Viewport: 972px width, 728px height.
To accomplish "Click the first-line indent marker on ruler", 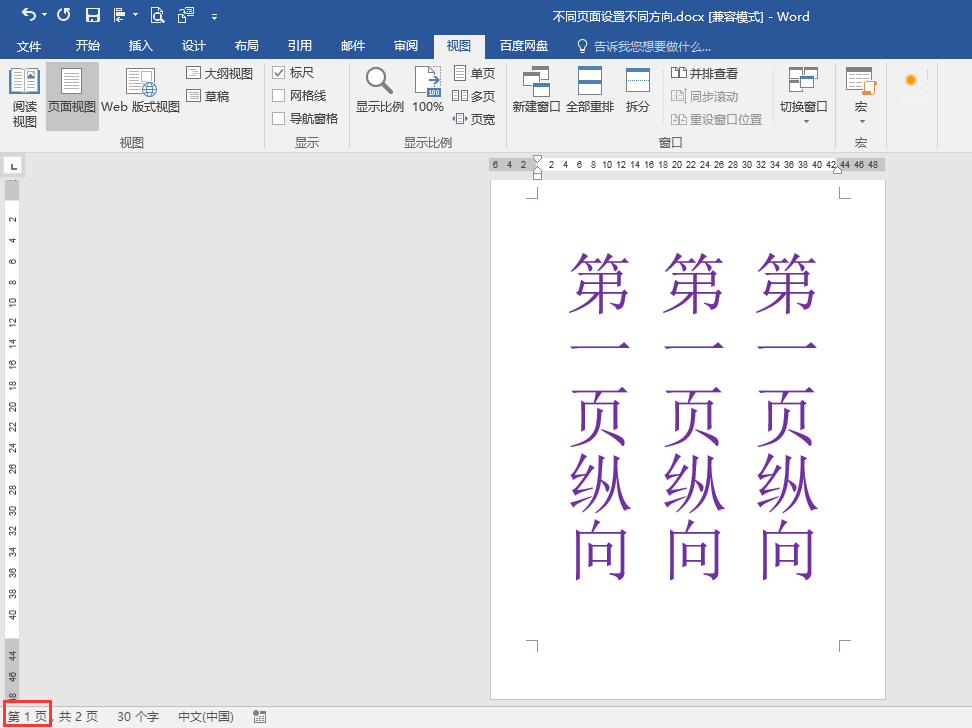I will tap(537, 160).
